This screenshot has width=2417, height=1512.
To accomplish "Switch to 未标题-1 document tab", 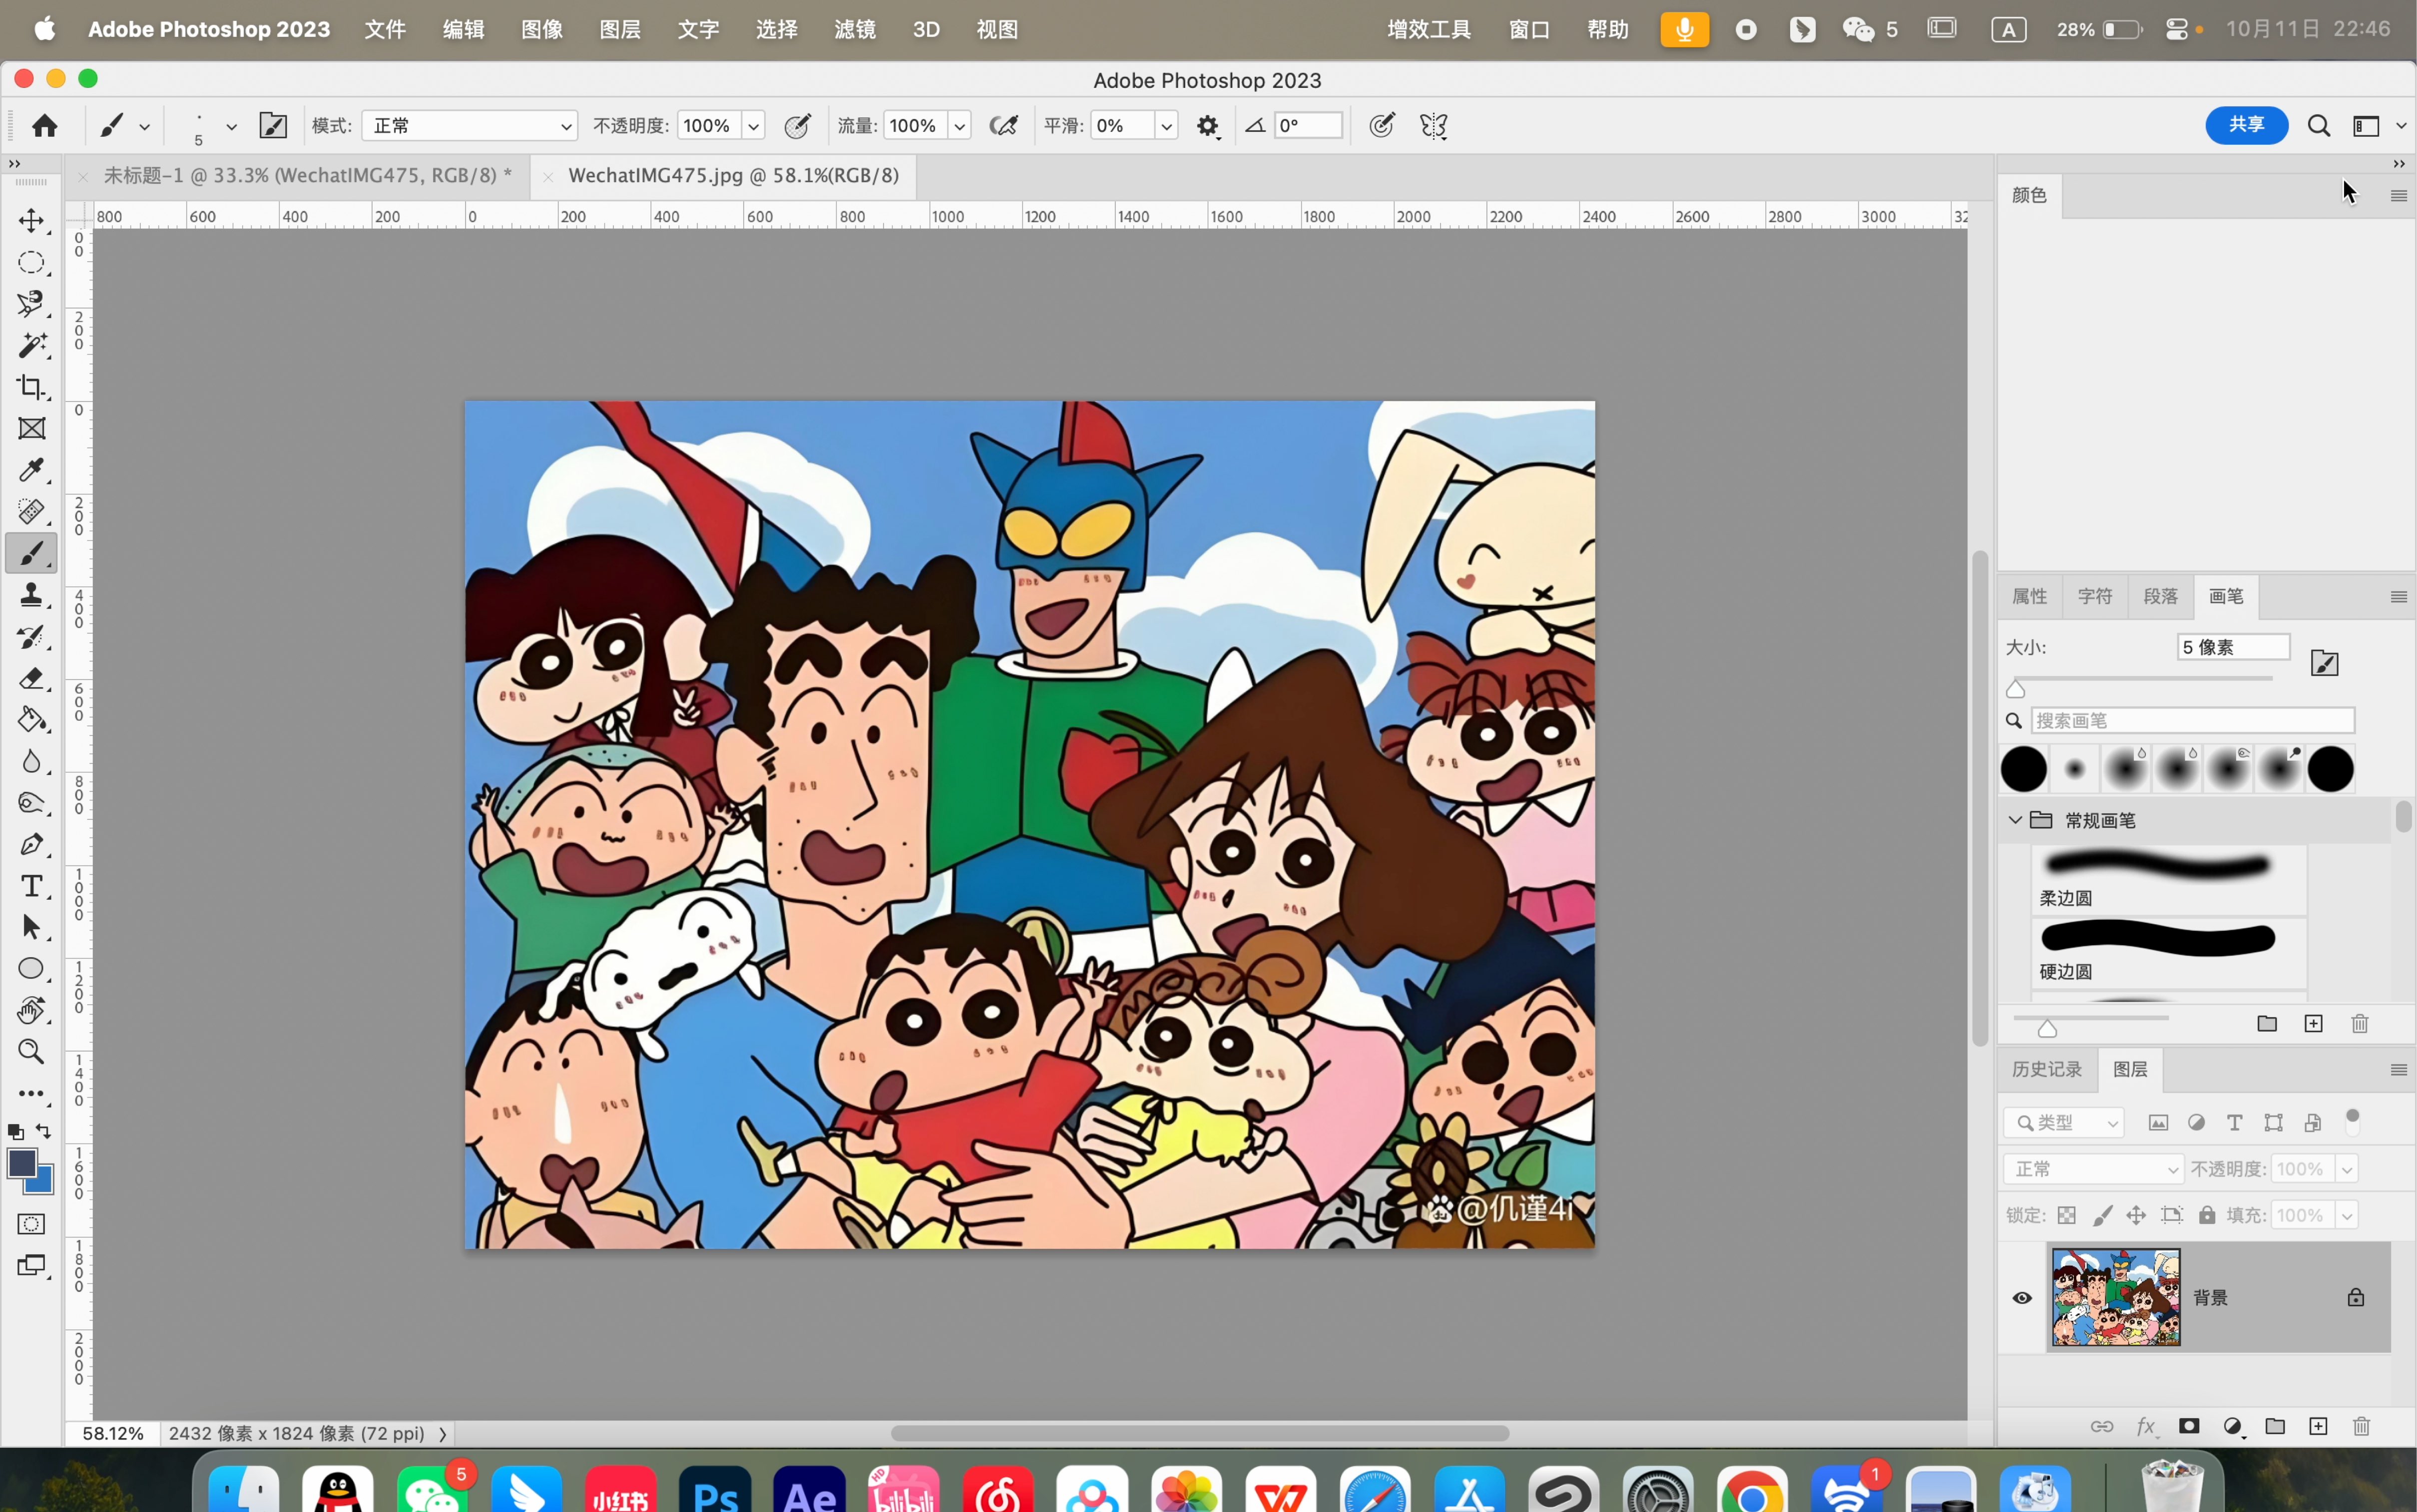I will [x=308, y=176].
